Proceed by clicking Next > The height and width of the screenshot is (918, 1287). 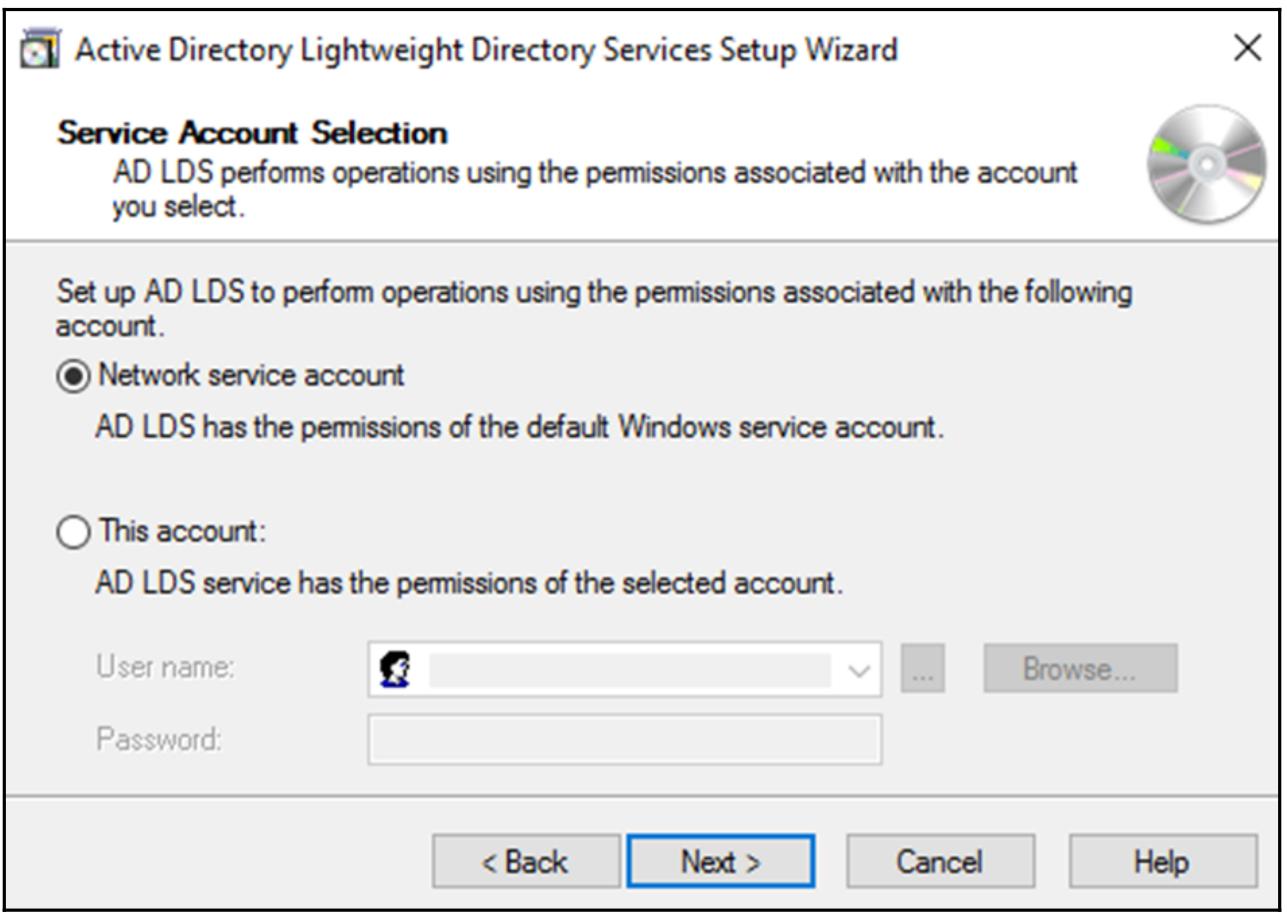point(720,861)
